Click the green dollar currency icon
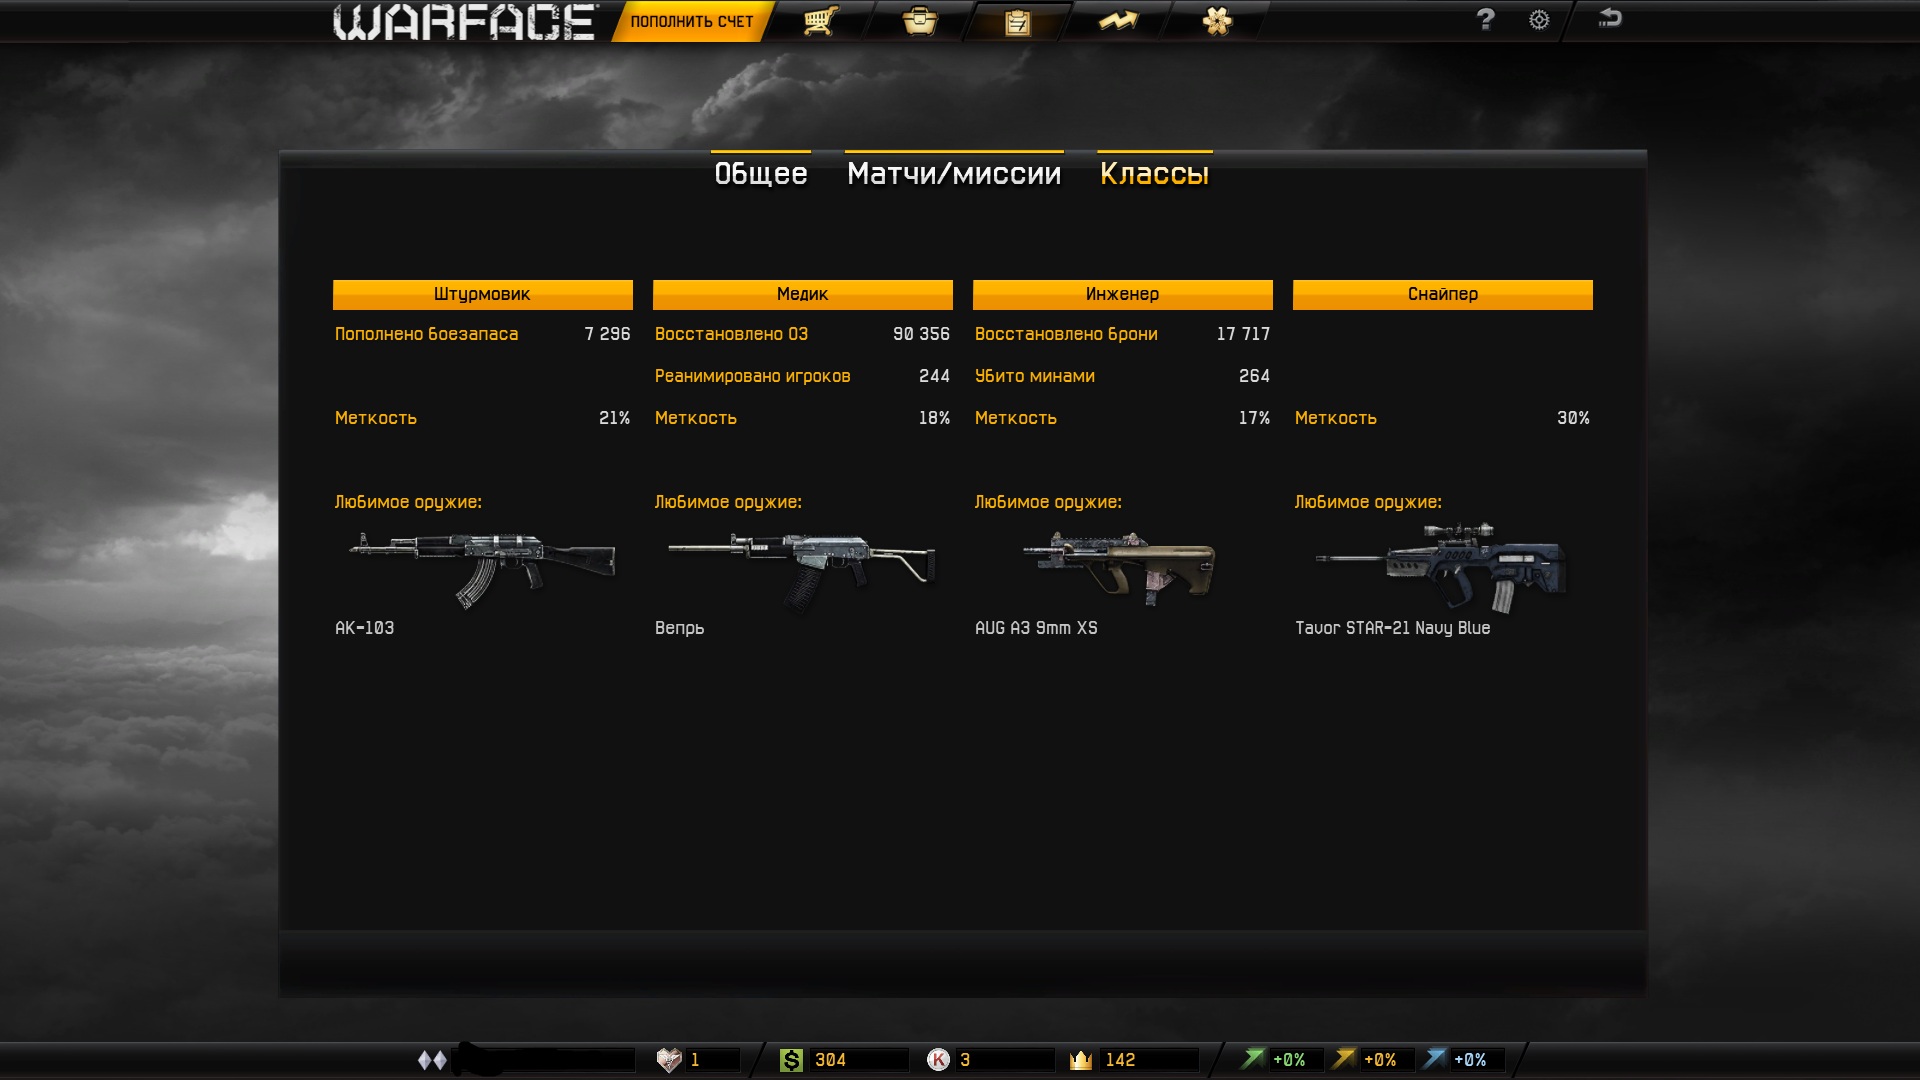The image size is (1920, 1080). (791, 1060)
